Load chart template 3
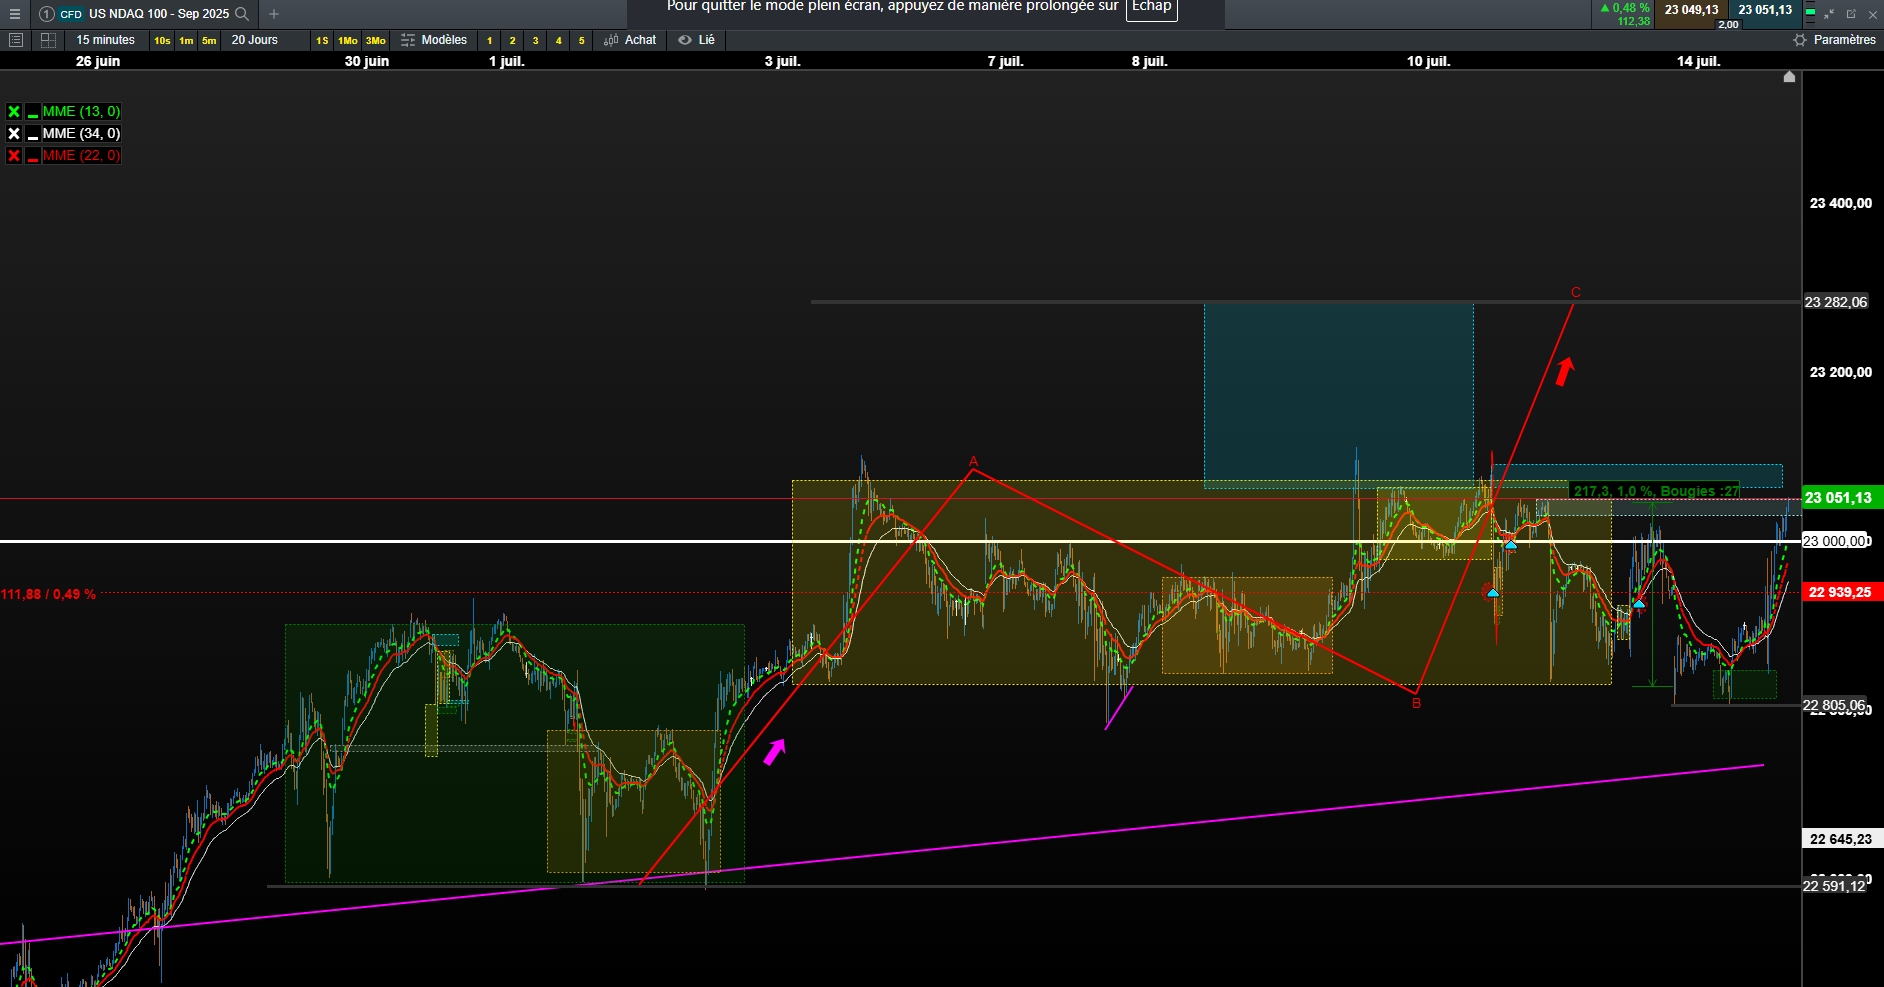Viewport: 1884px width, 987px height. (536, 41)
